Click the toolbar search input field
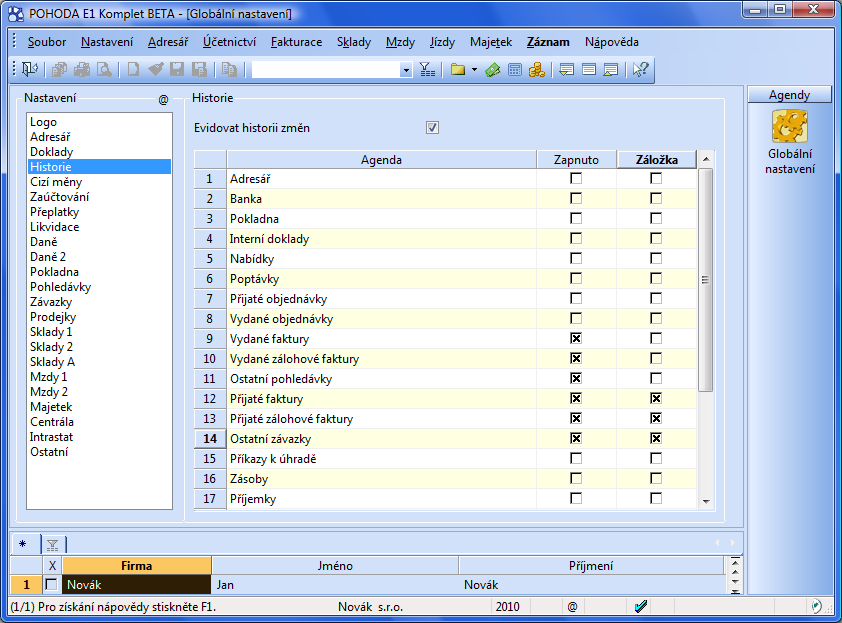 [326, 70]
